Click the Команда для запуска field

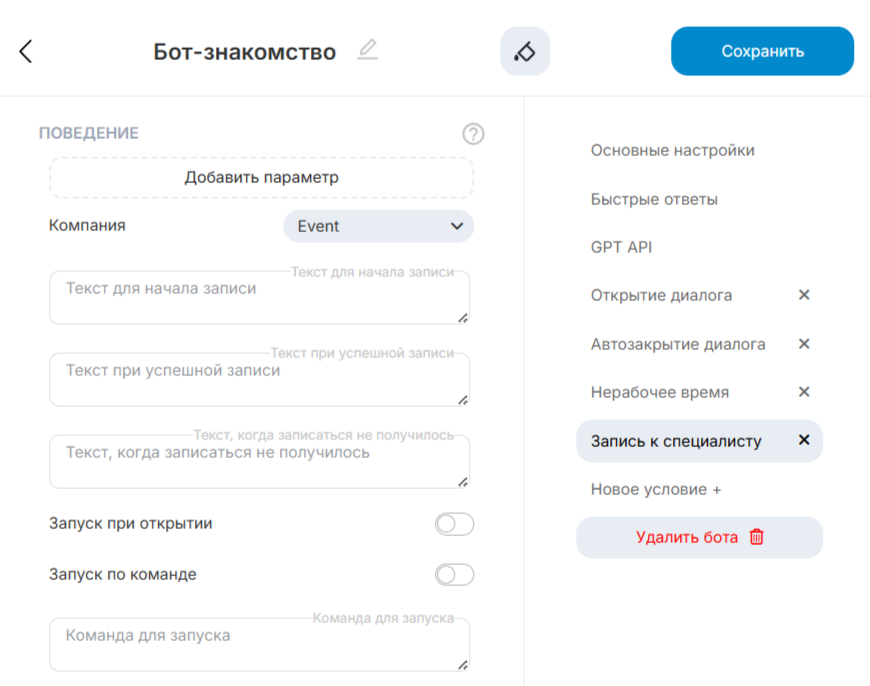coord(259,645)
